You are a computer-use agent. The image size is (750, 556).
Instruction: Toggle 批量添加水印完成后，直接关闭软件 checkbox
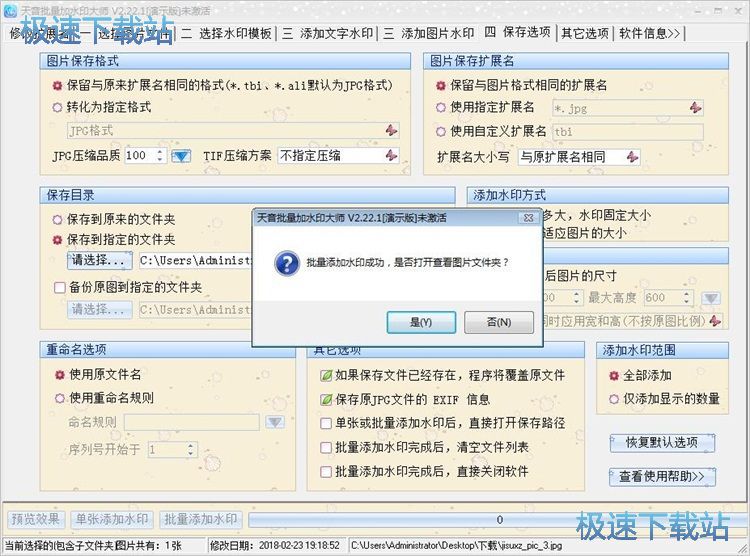(x=326, y=472)
